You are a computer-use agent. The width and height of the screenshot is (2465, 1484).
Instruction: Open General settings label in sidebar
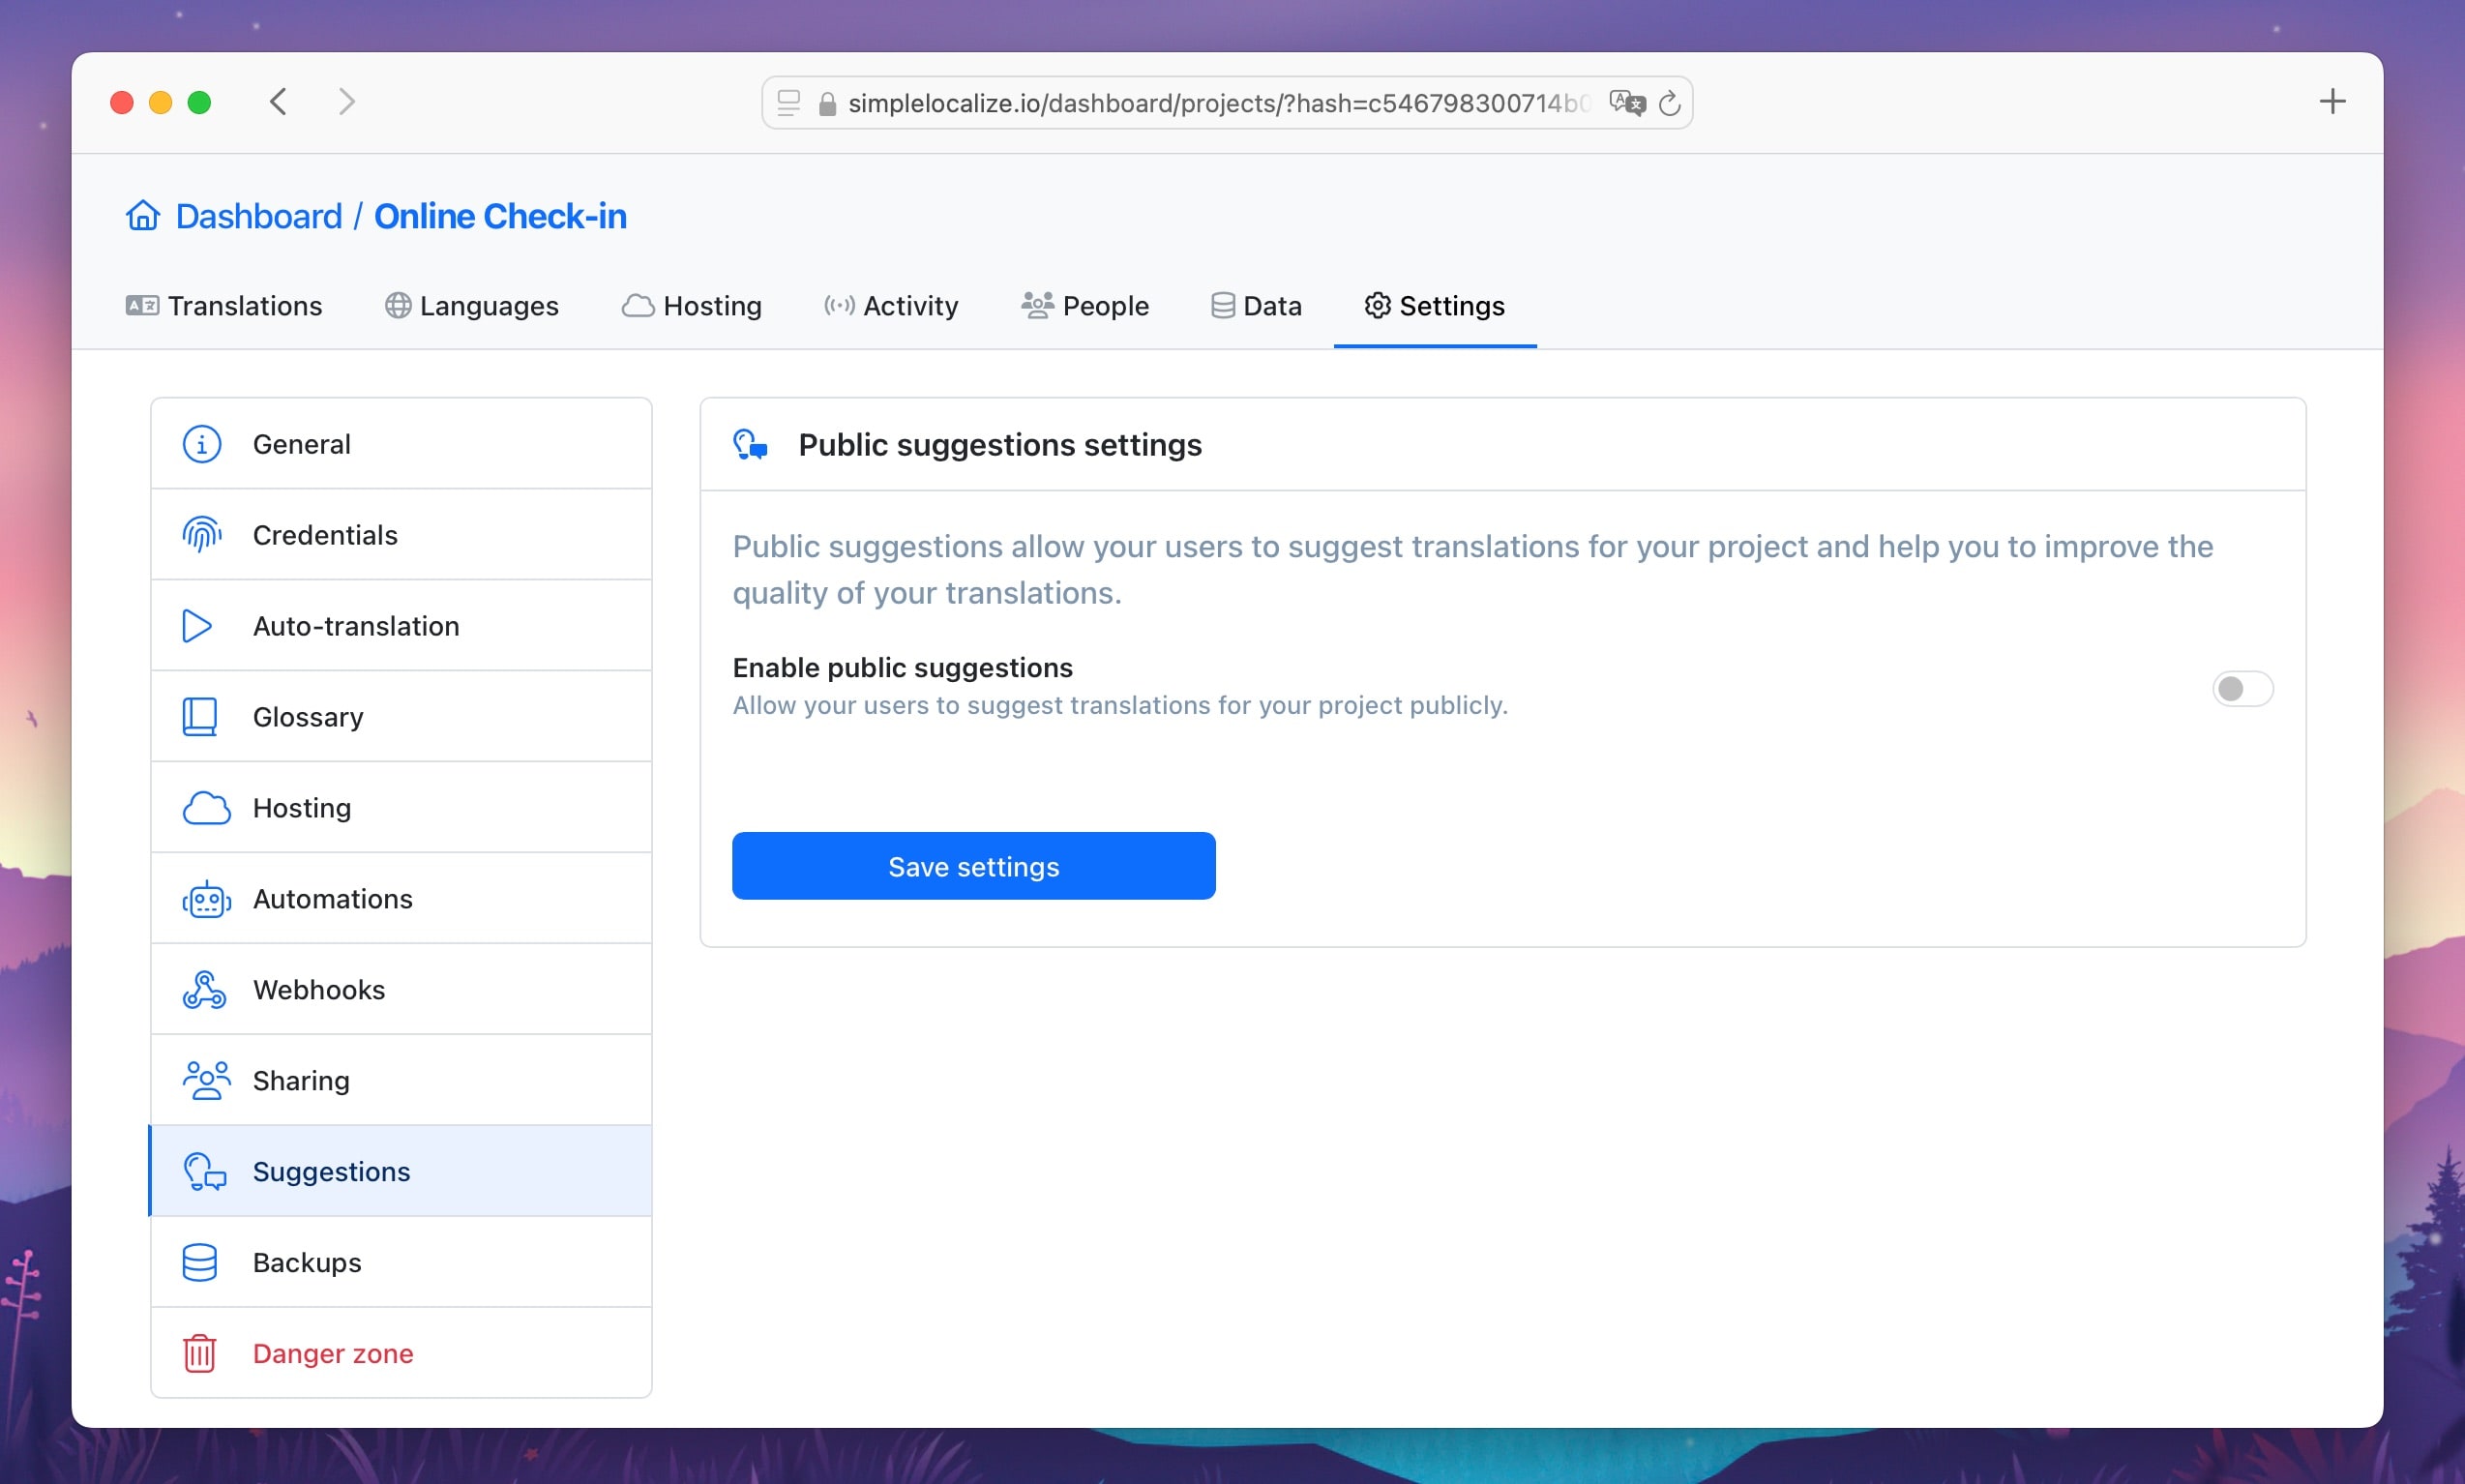pyautogui.click(x=301, y=444)
